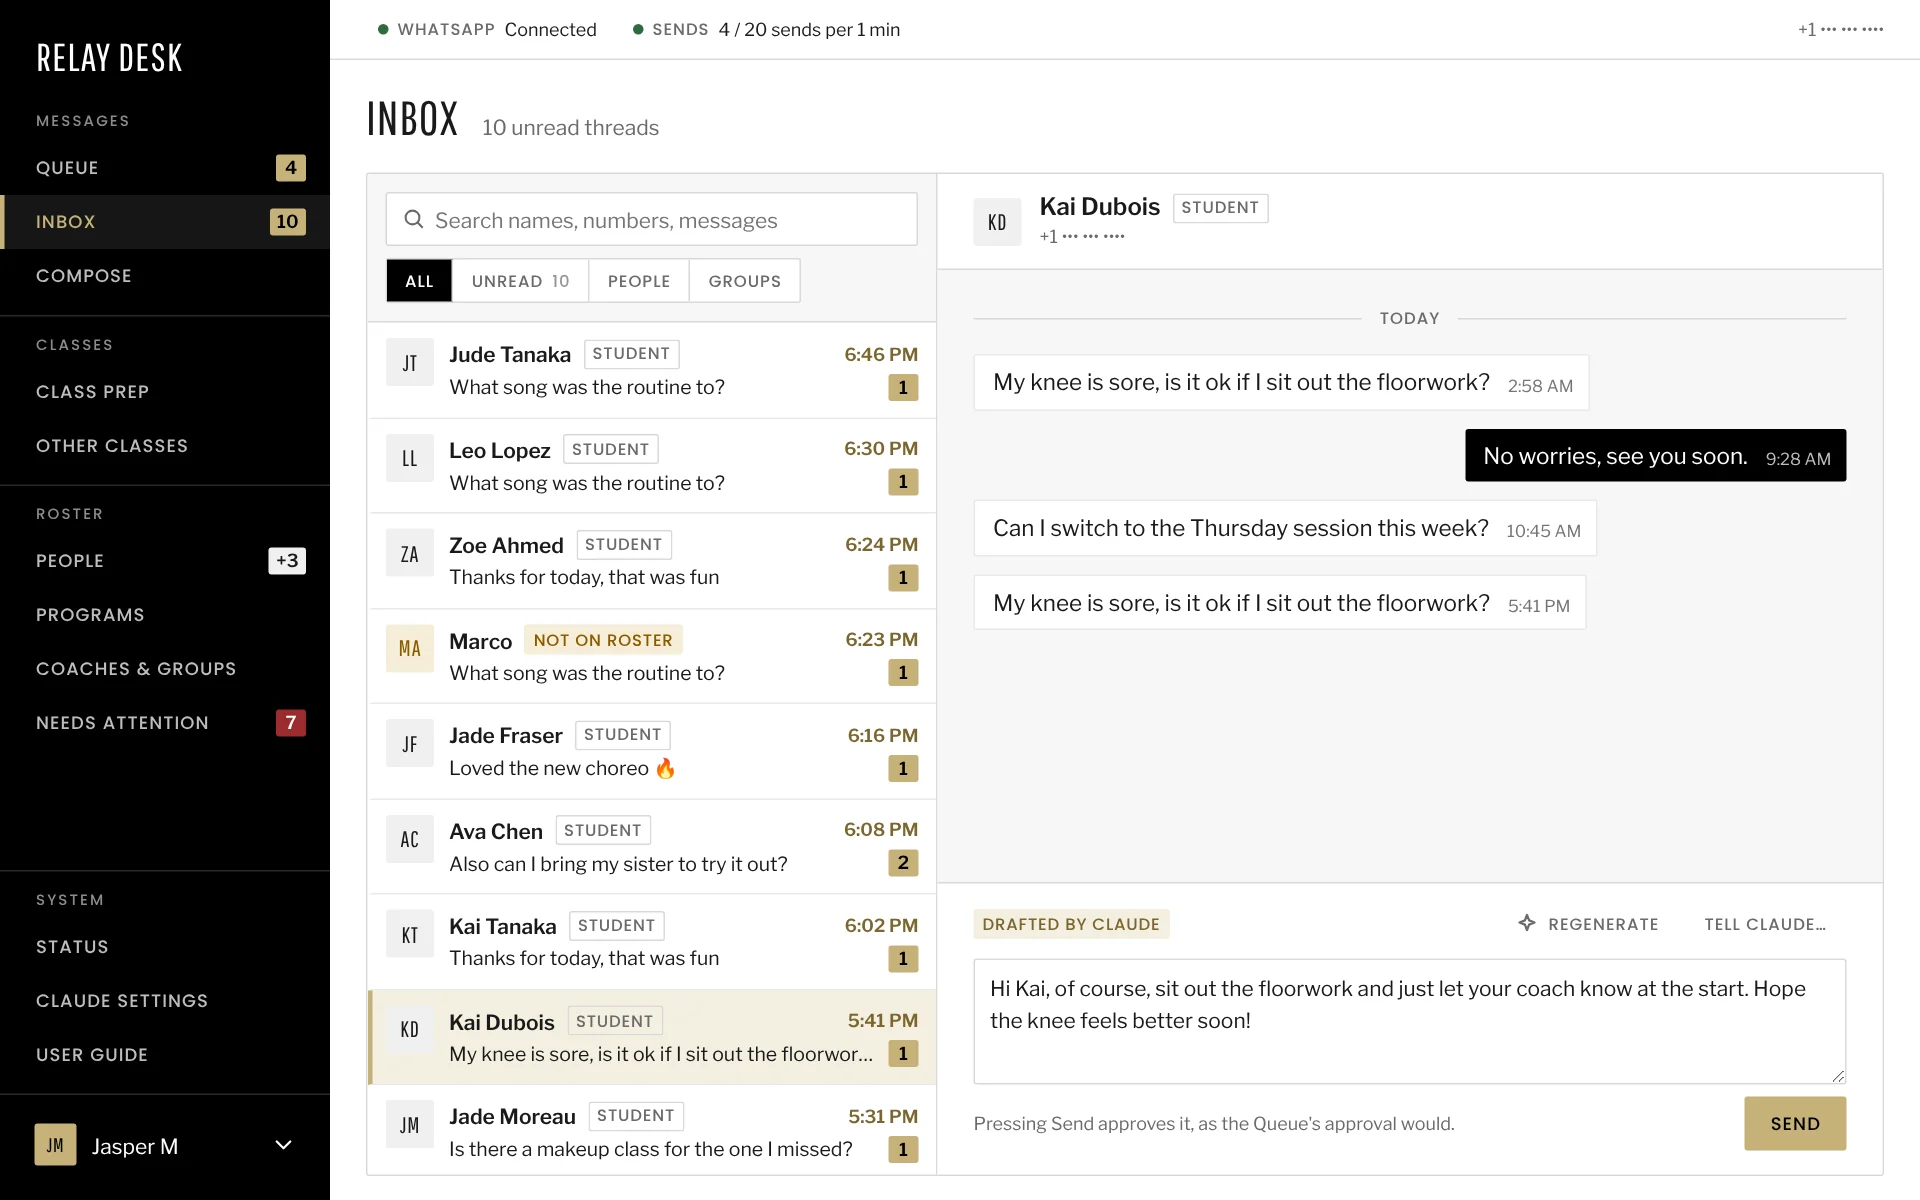Open Compose in the sidebar

tap(165, 276)
